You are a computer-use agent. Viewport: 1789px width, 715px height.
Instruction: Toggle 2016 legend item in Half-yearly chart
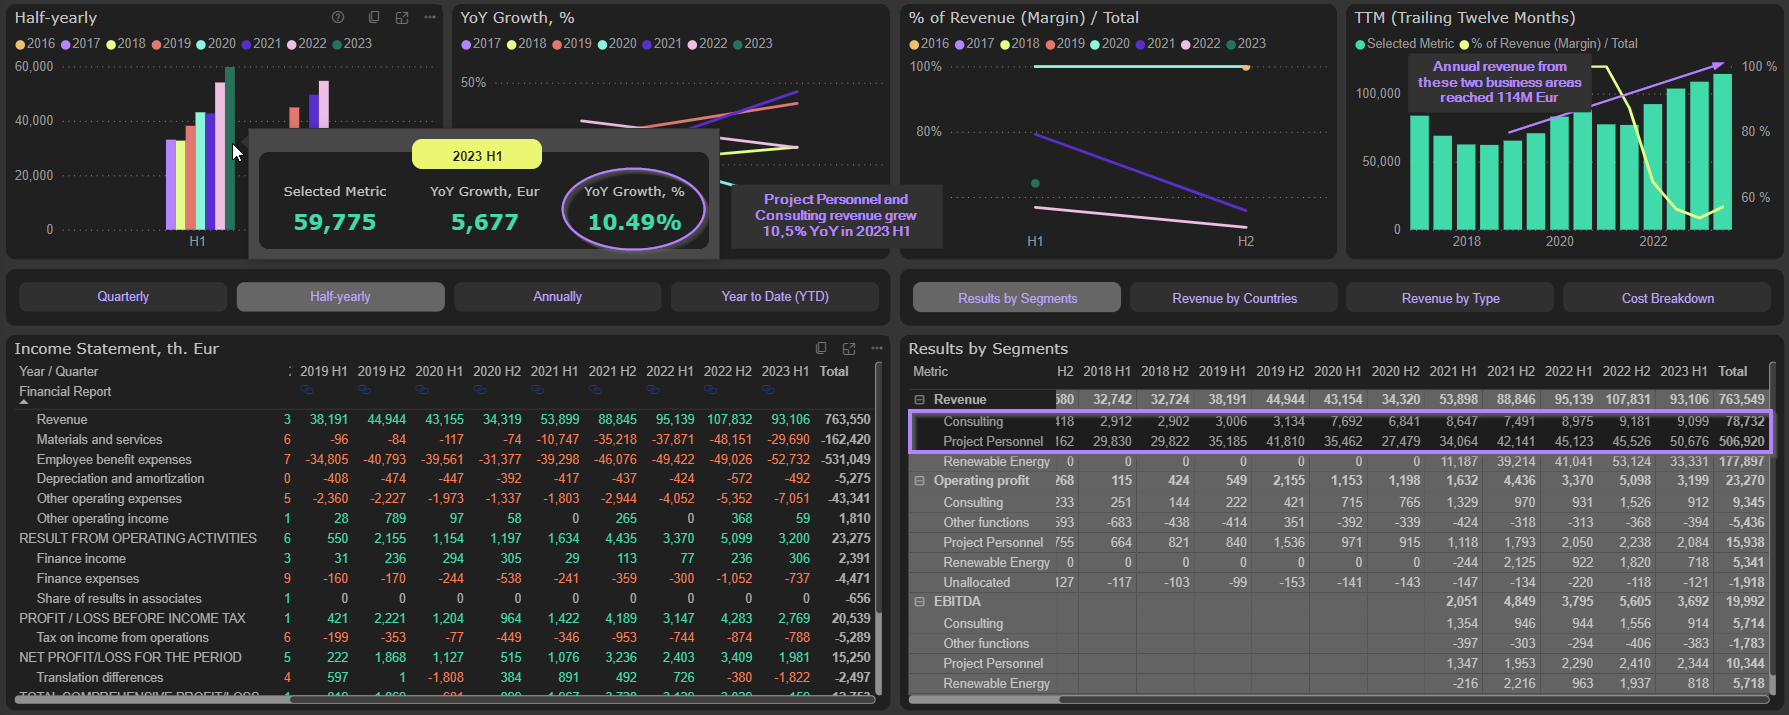34,44
